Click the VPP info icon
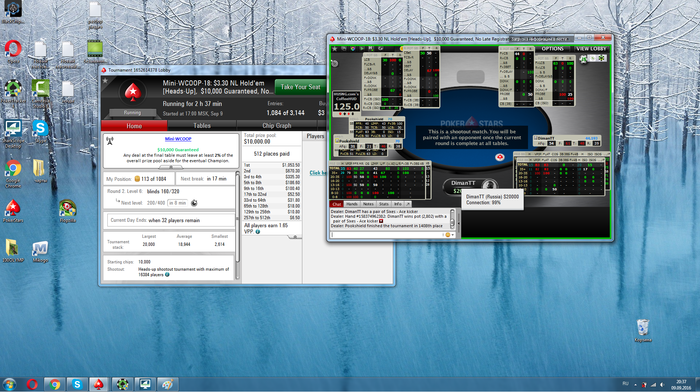Viewport: 700px width, 392px height. tap(258, 232)
